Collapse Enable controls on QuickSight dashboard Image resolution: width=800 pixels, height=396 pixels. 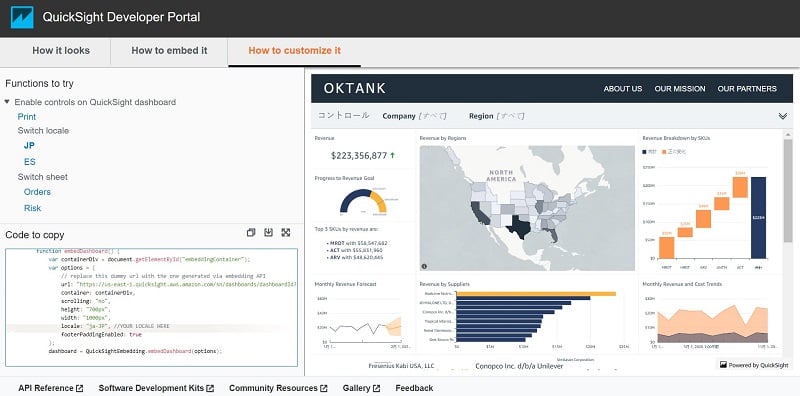coord(7,102)
